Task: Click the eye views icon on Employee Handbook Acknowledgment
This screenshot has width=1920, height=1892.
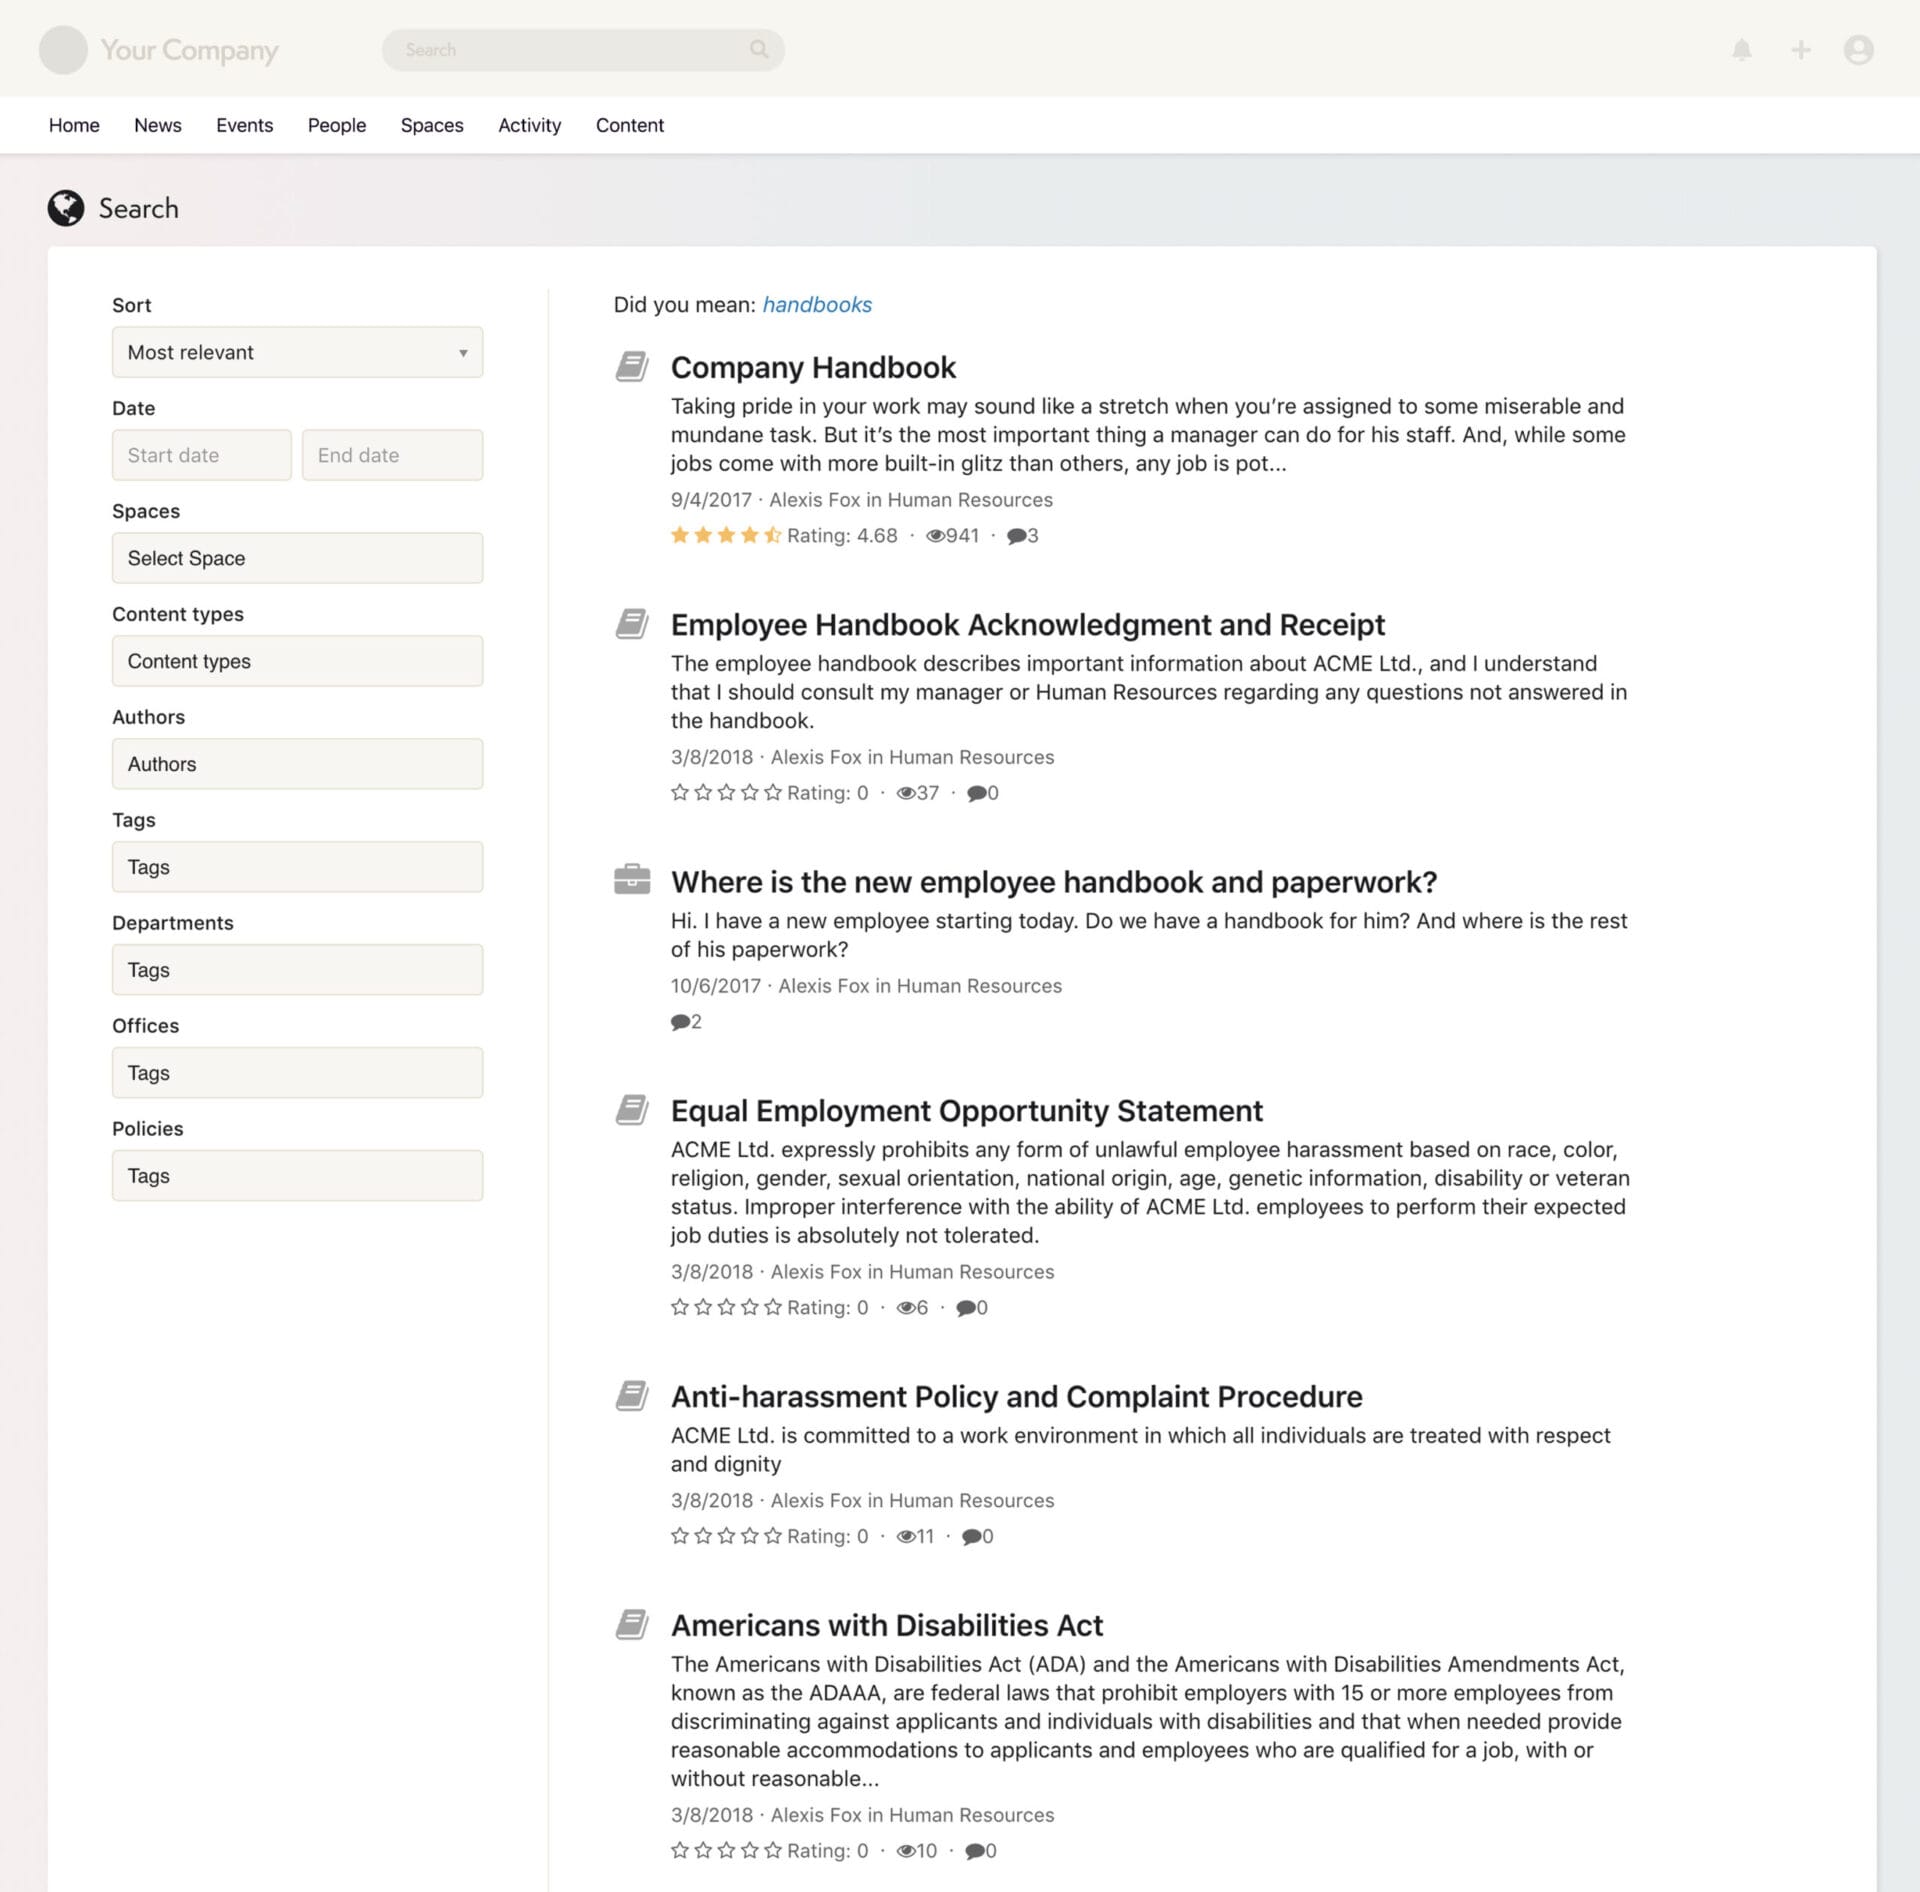Action: 908,792
